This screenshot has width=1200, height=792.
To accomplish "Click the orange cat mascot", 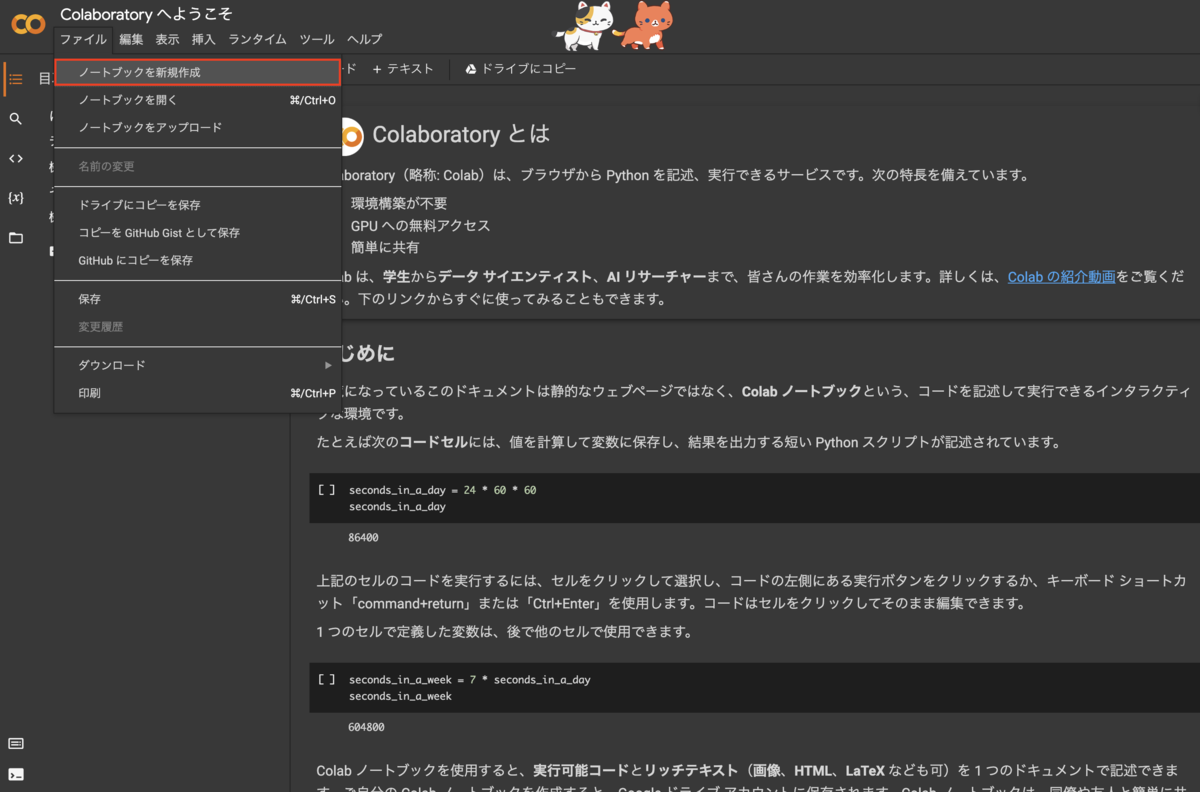I will coord(644,27).
